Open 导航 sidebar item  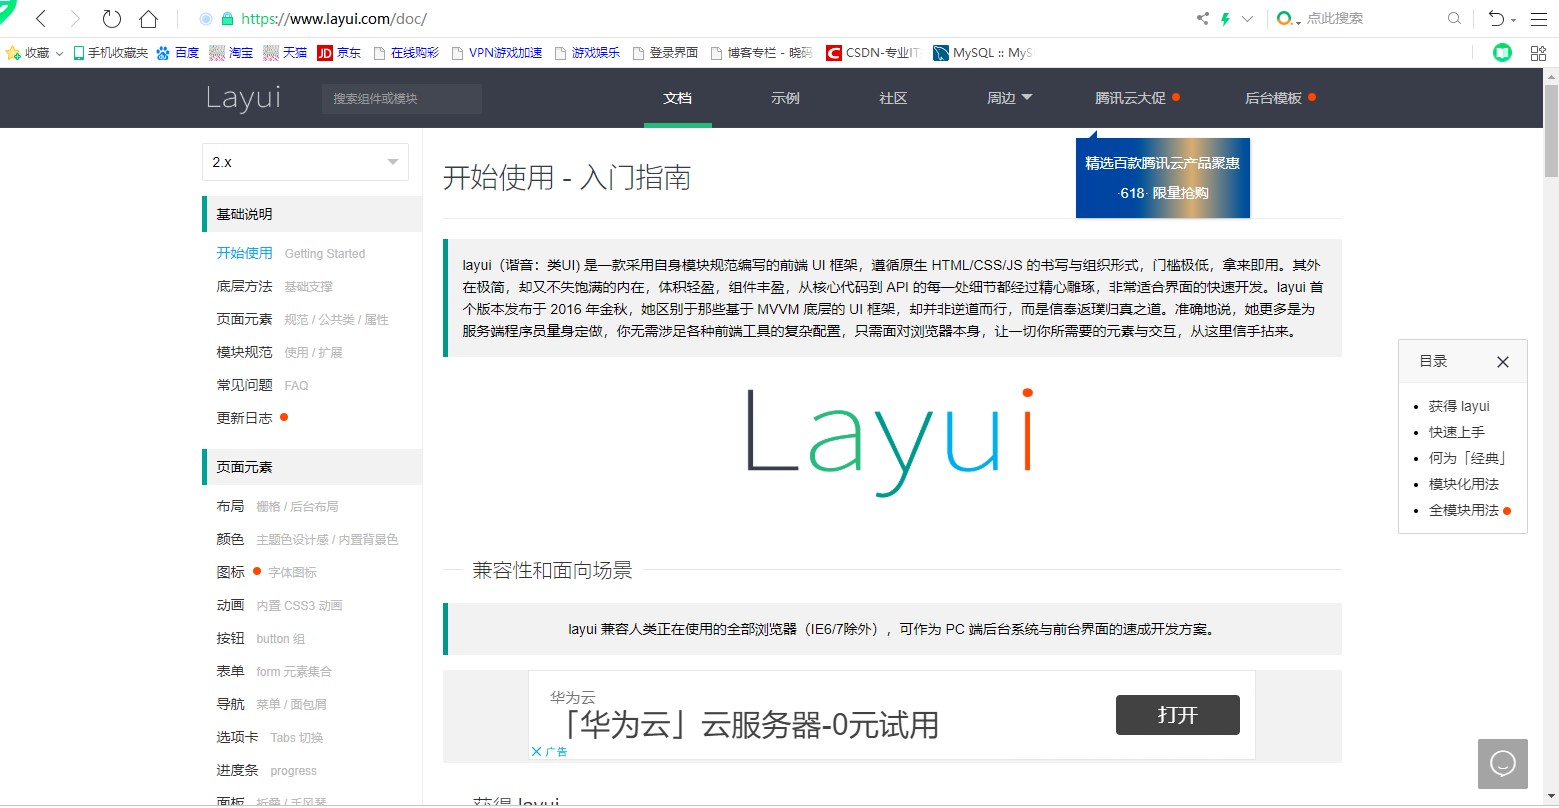coord(271,704)
